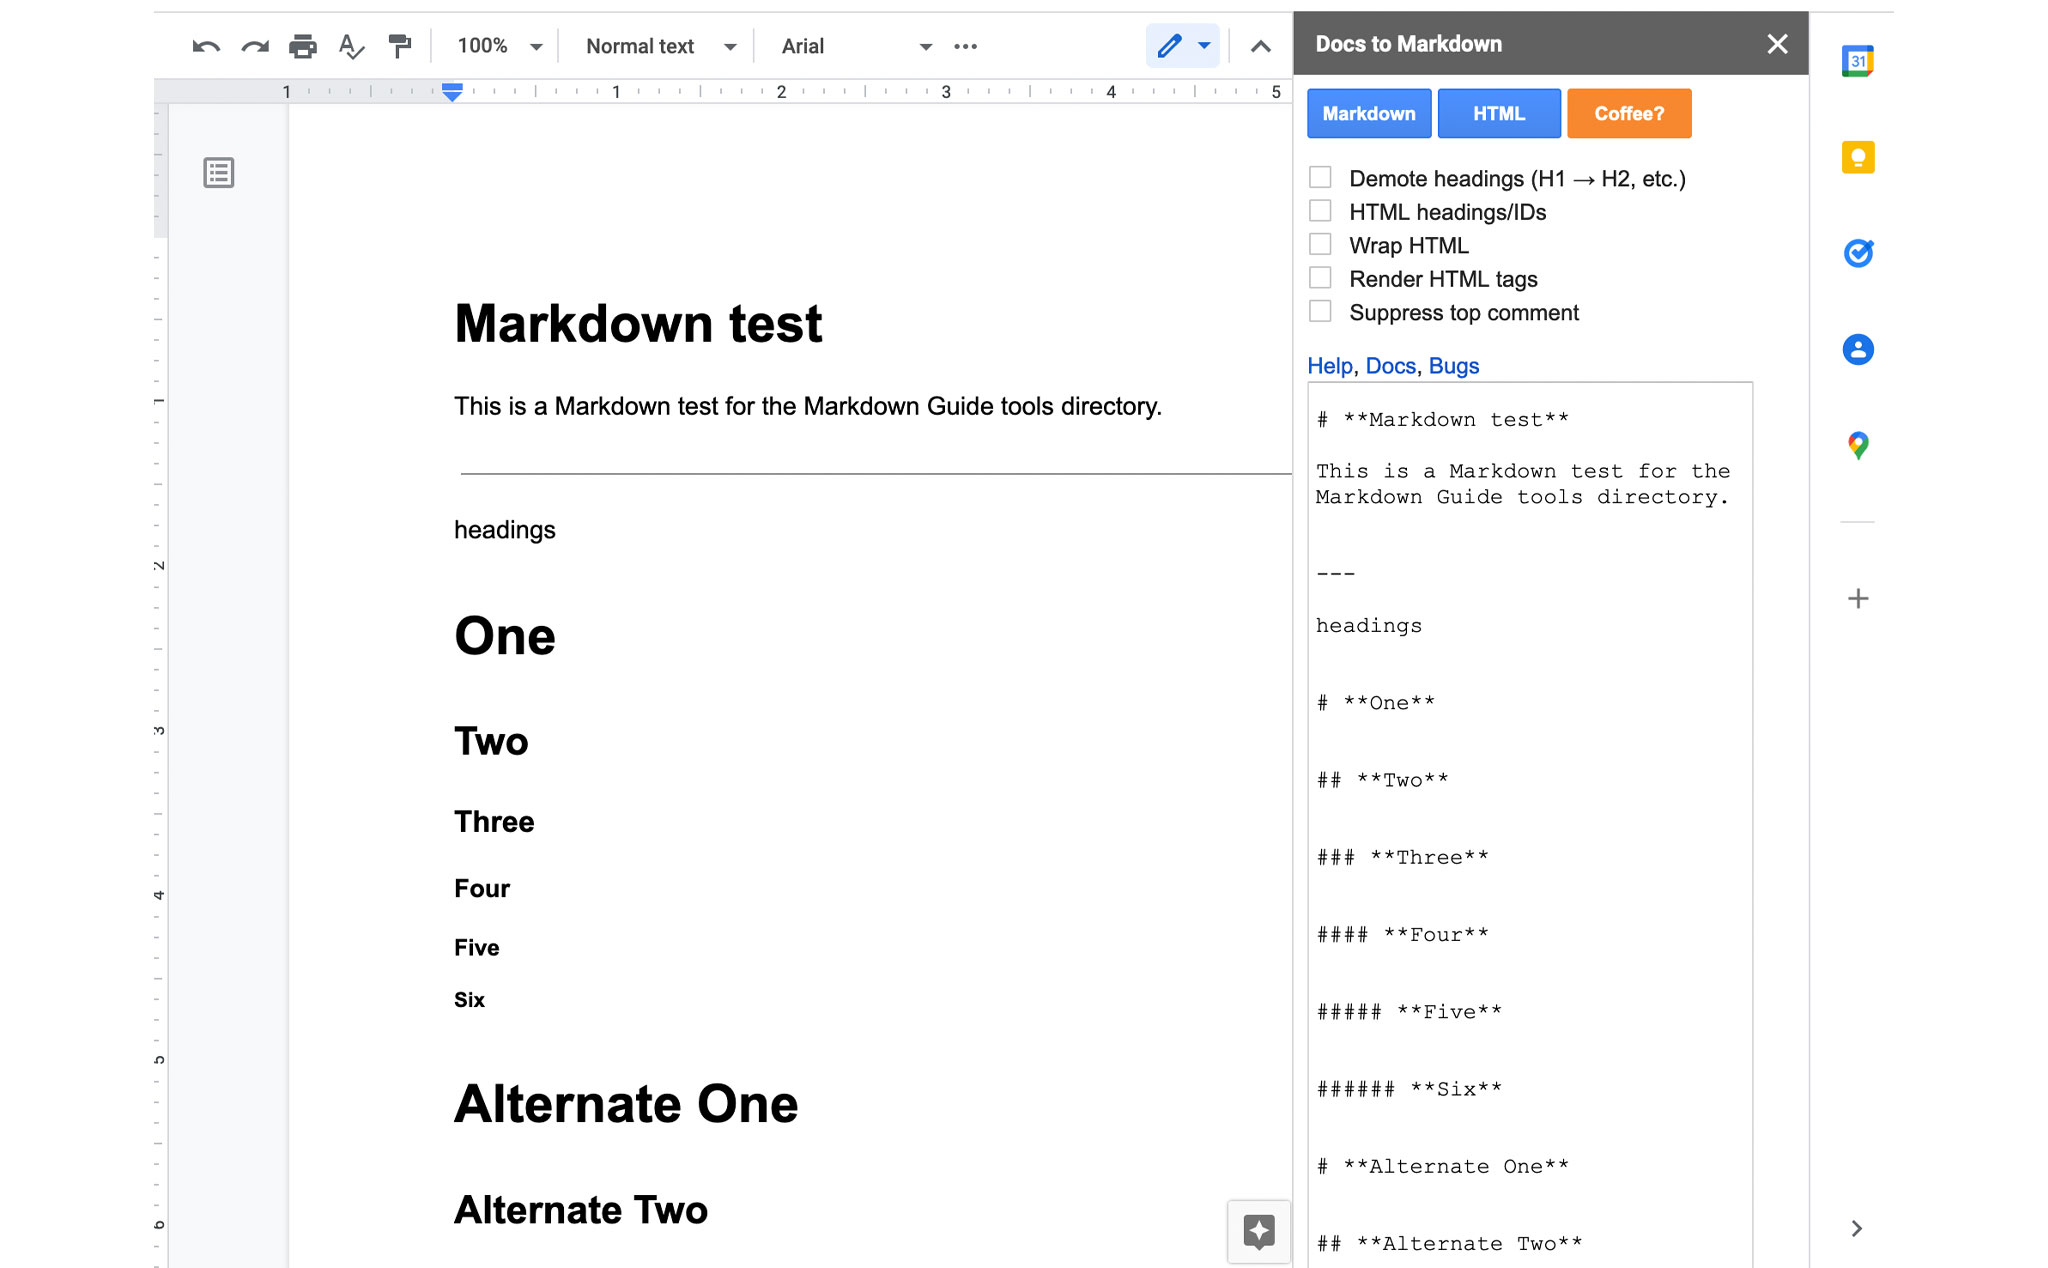
Task: Click the Google Calendar icon in sidebar
Action: click(1858, 61)
